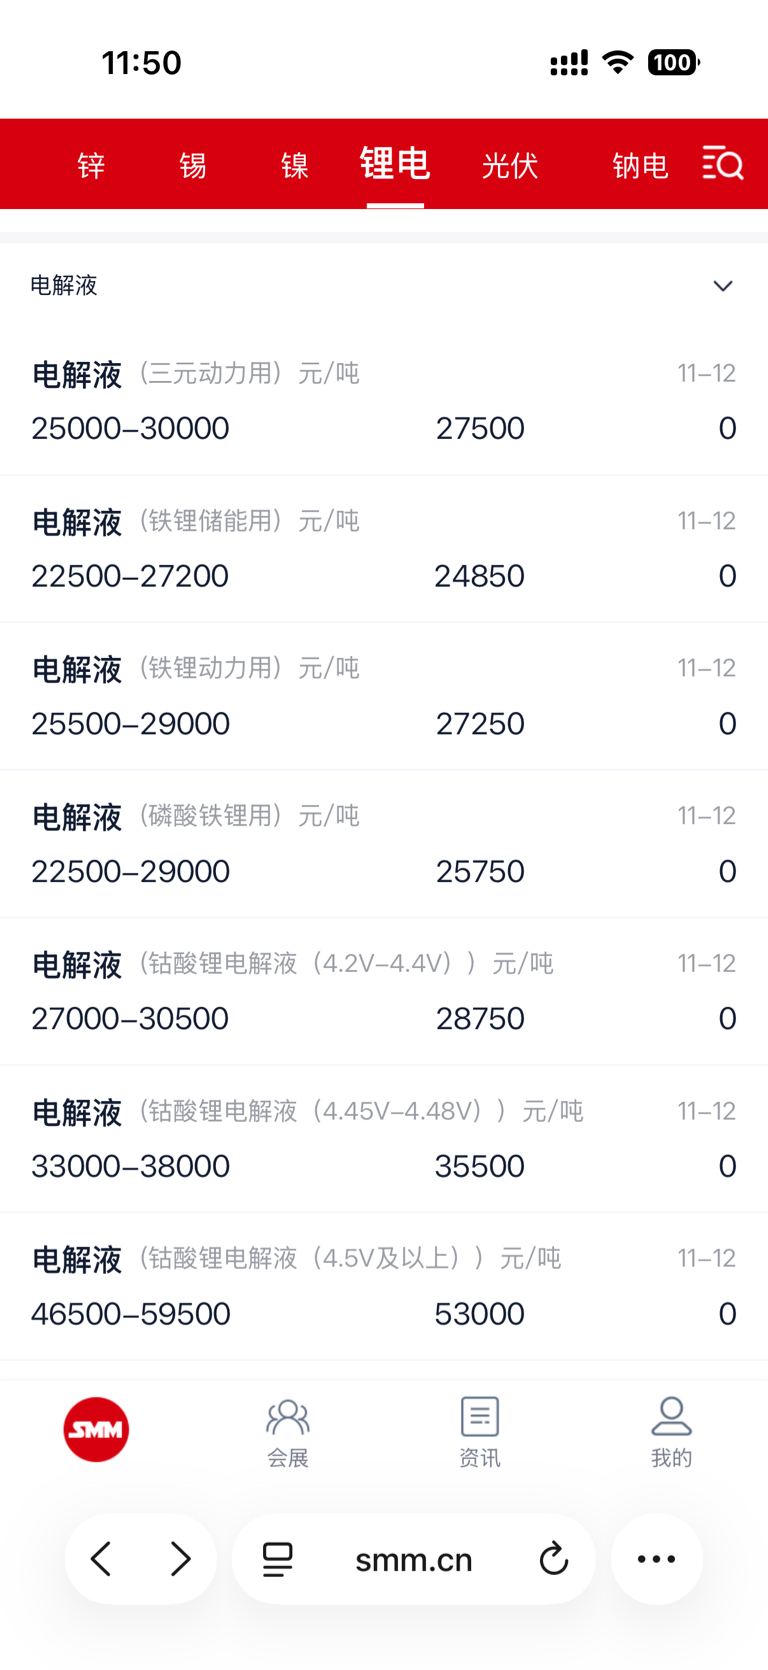This screenshot has width=768, height=1670.
Task: Open the browser three-dot more menu
Action: click(657, 1558)
